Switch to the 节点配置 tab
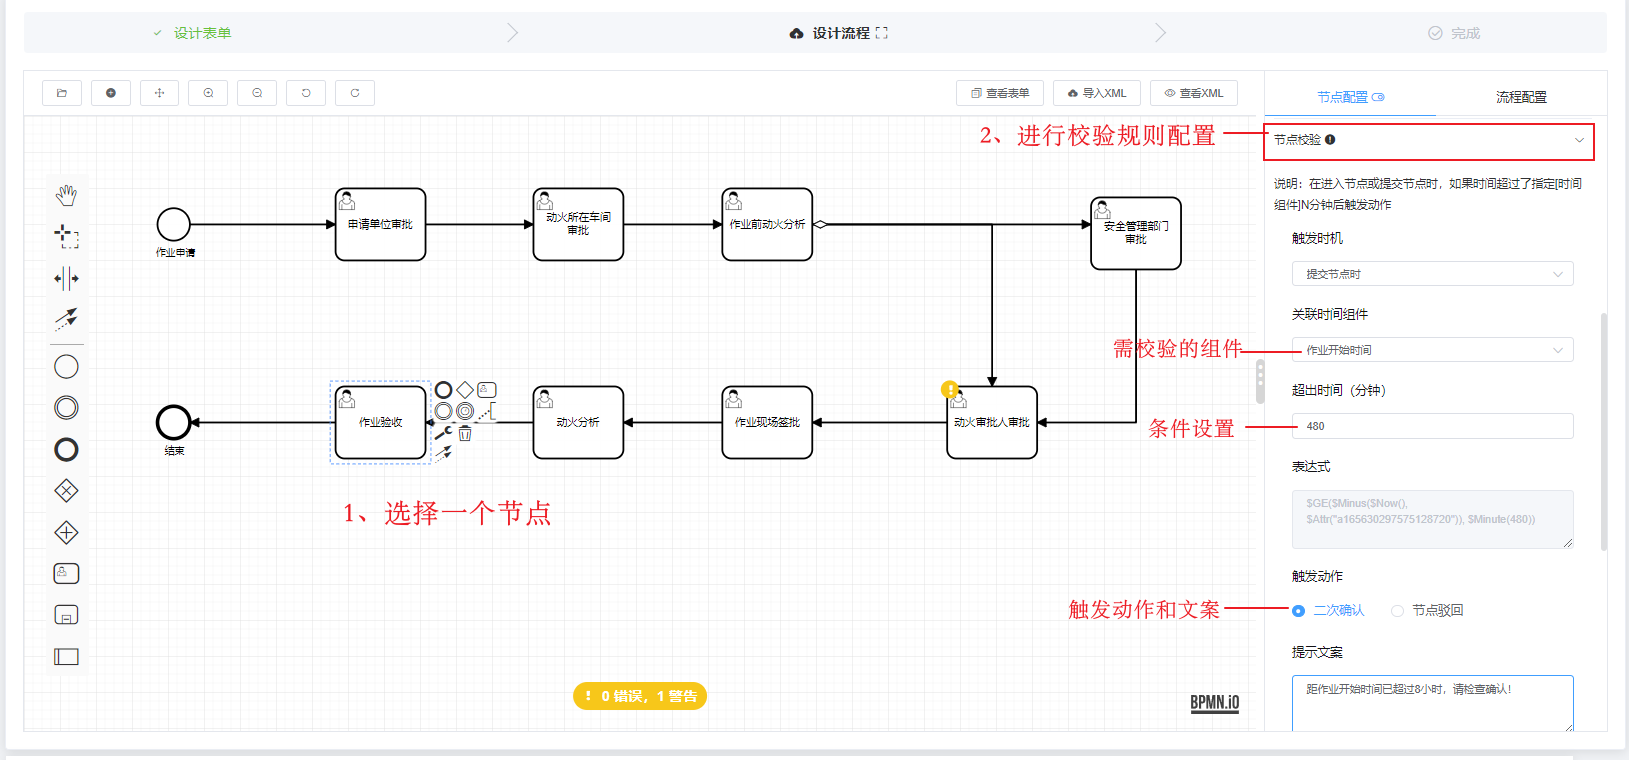The height and width of the screenshot is (760, 1629). [1350, 97]
